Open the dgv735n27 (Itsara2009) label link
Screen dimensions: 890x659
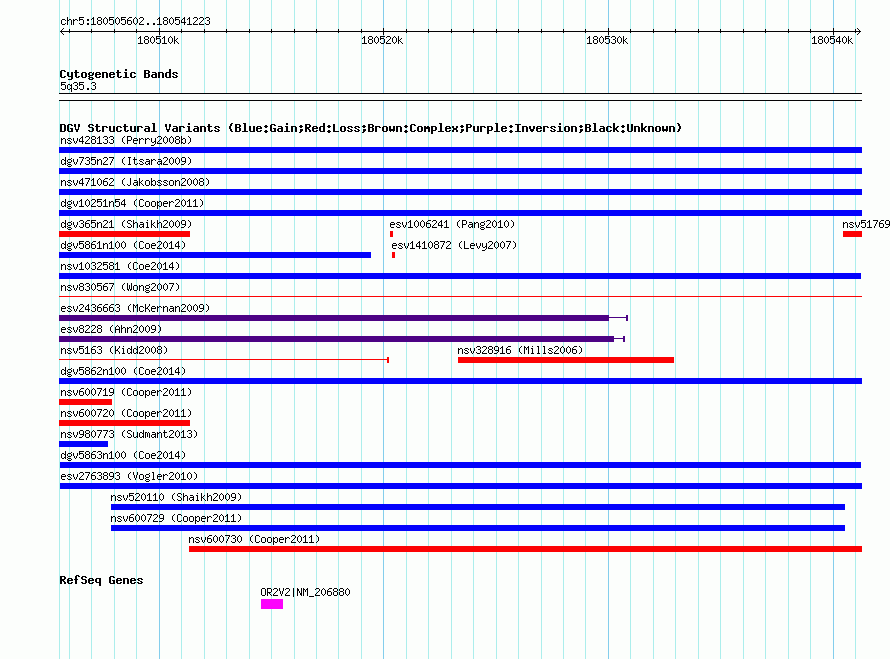[x=126, y=161]
